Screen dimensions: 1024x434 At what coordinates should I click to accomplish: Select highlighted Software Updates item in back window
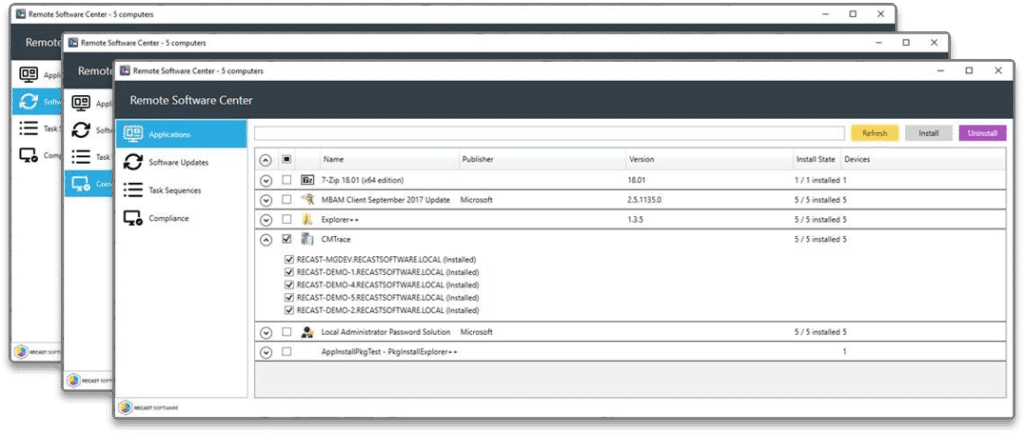(x=37, y=101)
